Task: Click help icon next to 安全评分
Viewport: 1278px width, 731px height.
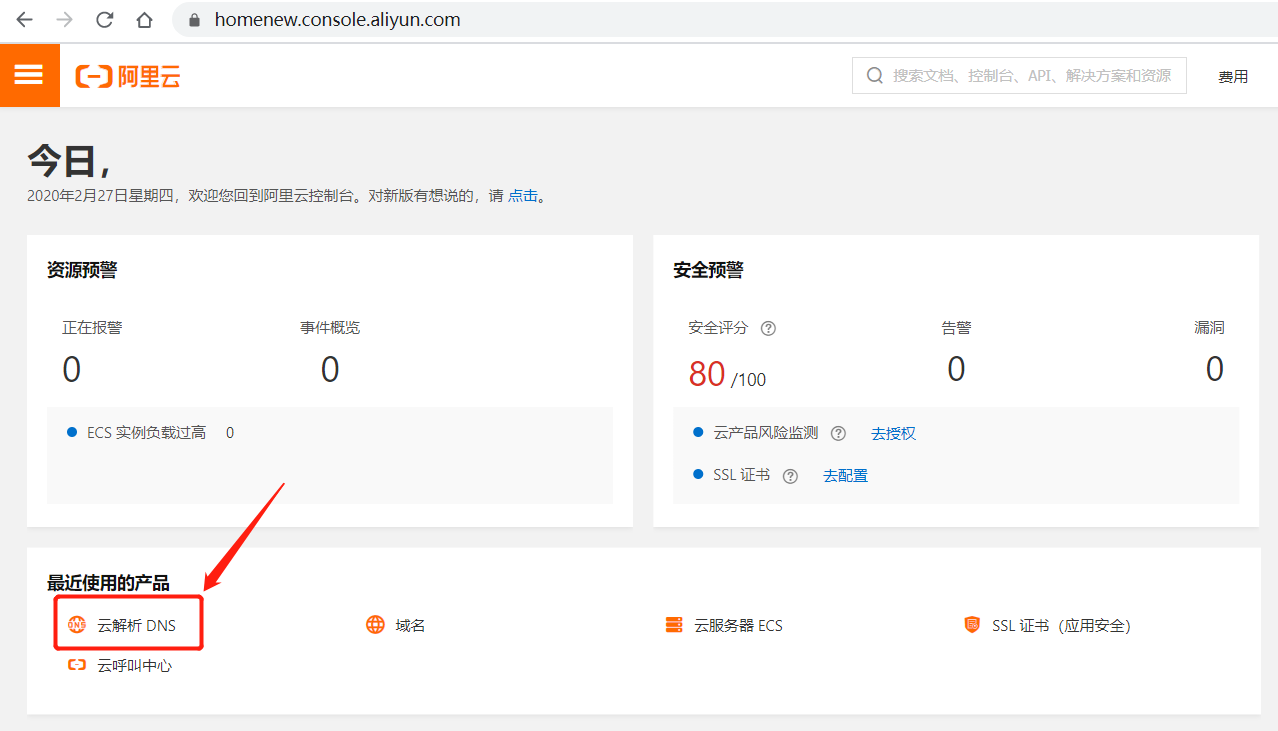Action: click(768, 328)
